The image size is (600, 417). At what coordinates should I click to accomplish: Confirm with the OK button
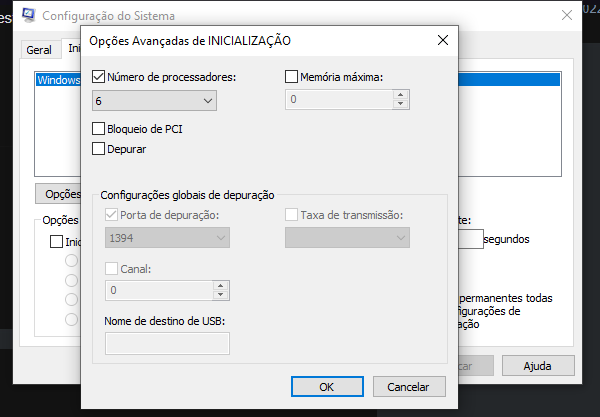pyautogui.click(x=327, y=387)
